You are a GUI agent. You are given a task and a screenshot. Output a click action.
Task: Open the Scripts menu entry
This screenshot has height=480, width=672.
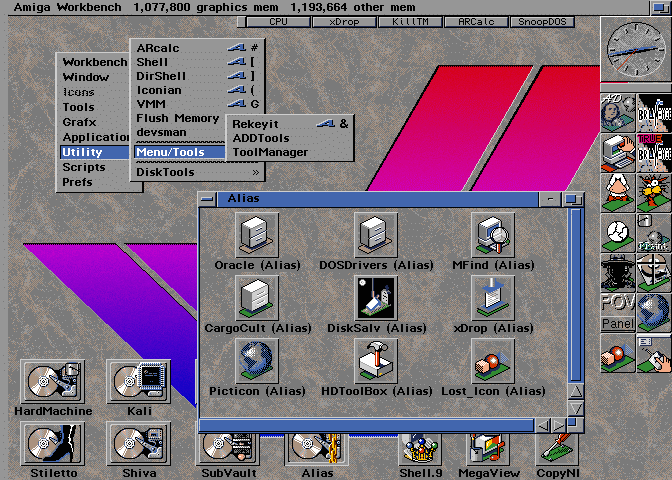point(94,167)
